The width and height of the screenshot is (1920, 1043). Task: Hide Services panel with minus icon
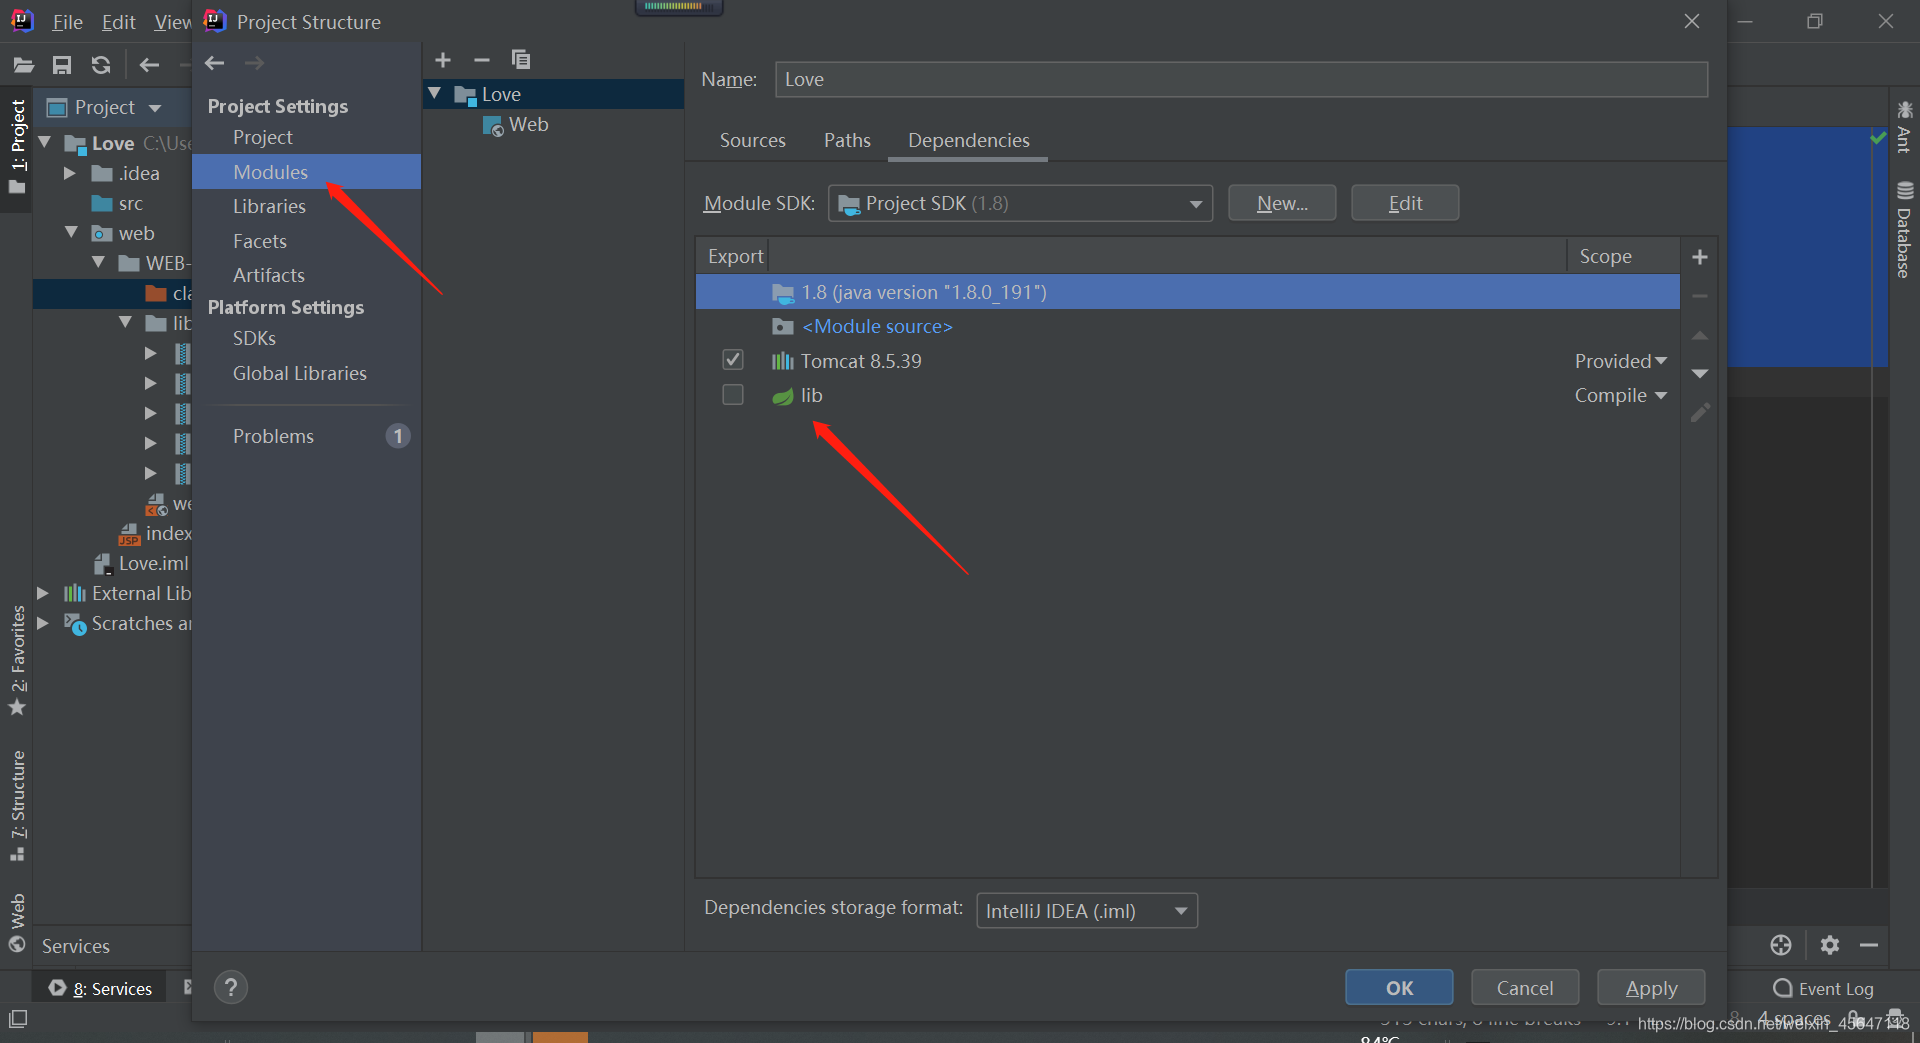[1868, 945]
